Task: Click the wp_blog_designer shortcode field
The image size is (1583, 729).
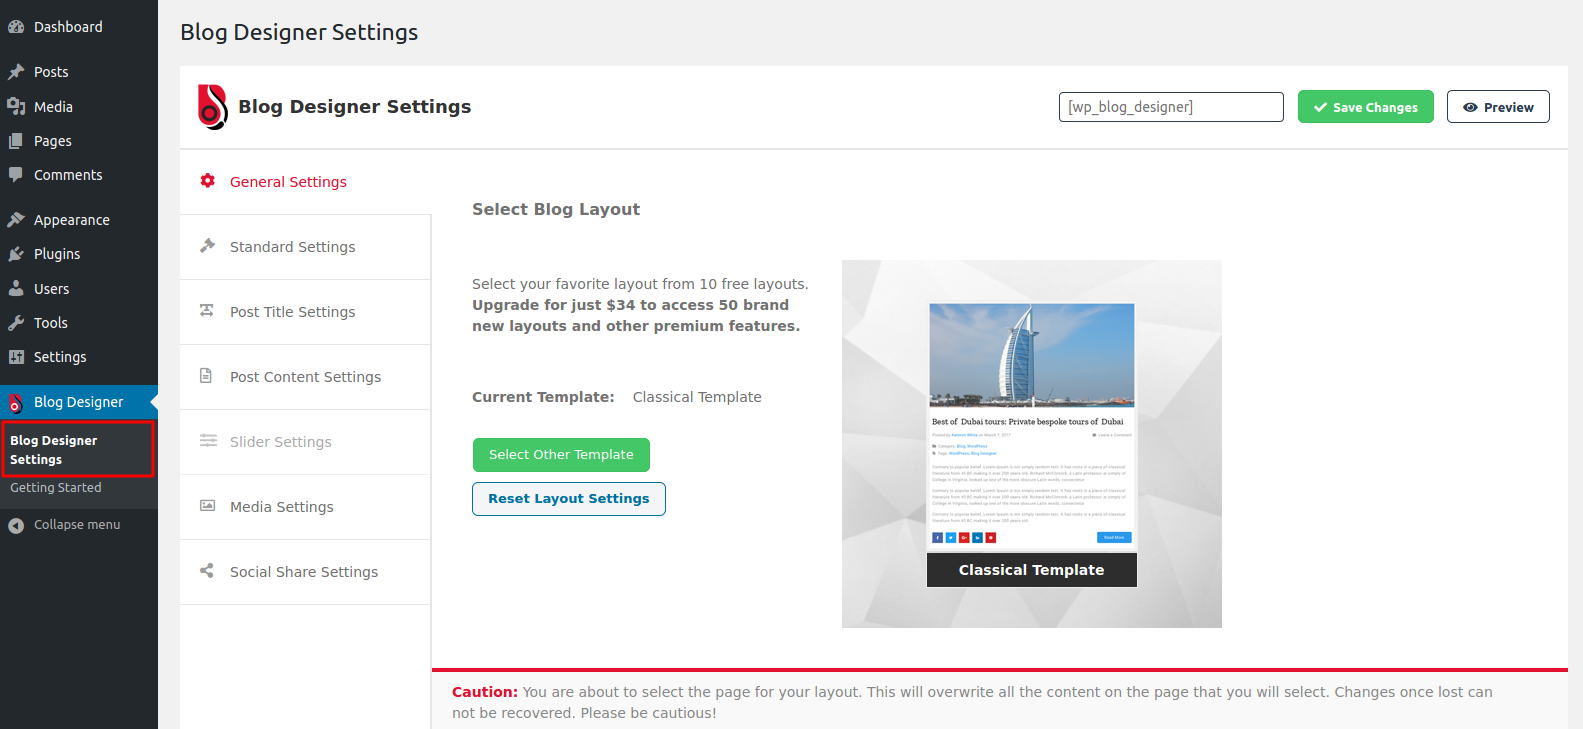Action: (x=1171, y=107)
